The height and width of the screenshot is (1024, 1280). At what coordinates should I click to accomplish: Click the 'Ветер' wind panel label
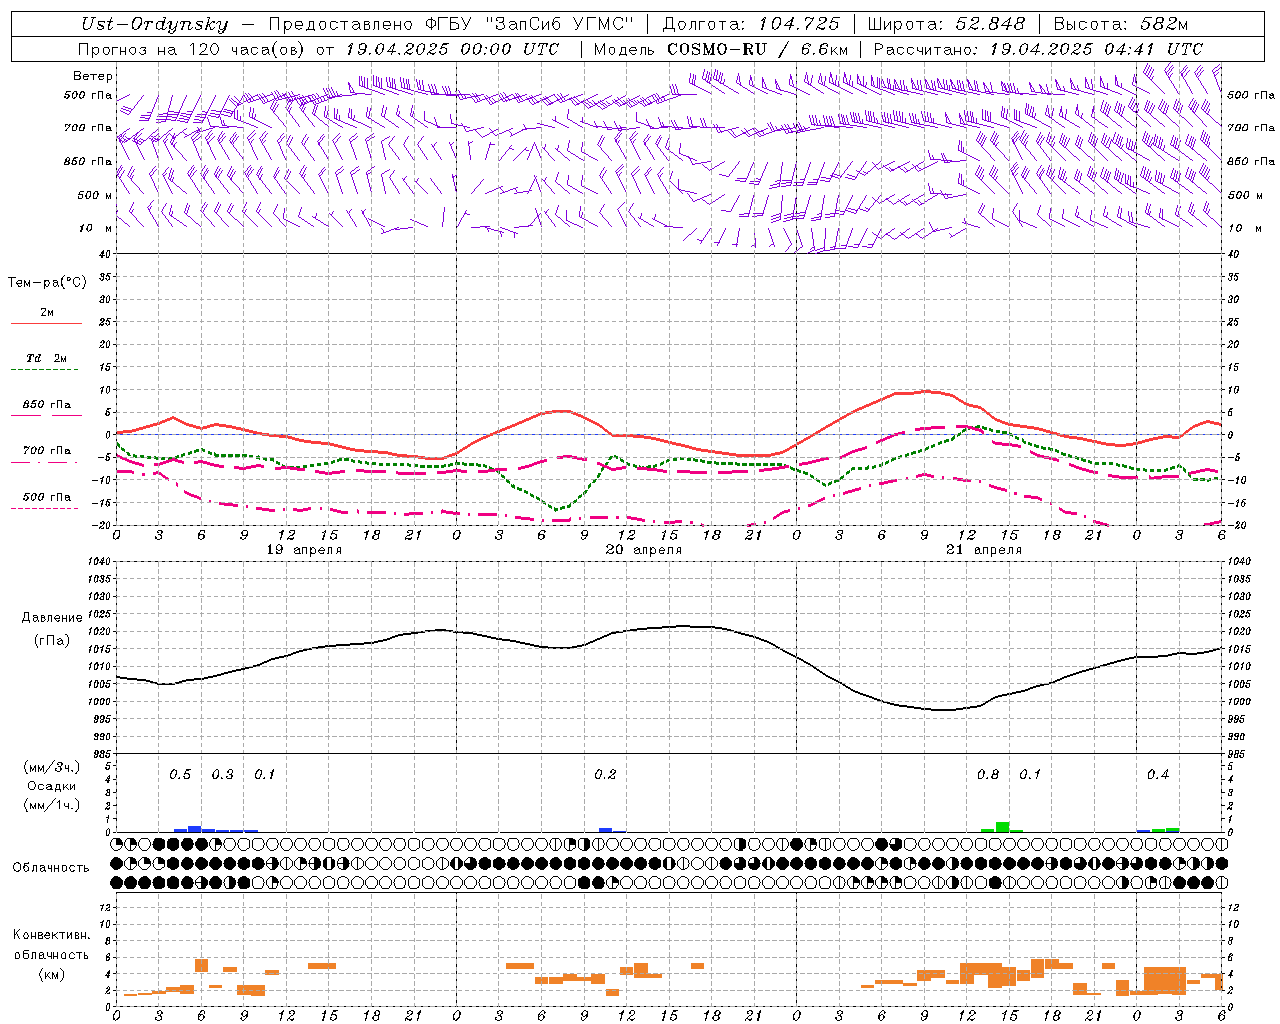click(x=93, y=76)
